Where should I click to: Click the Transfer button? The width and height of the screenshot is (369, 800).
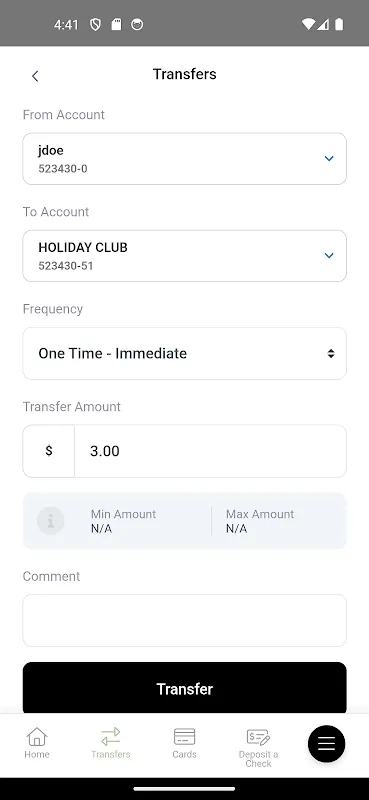click(184, 689)
